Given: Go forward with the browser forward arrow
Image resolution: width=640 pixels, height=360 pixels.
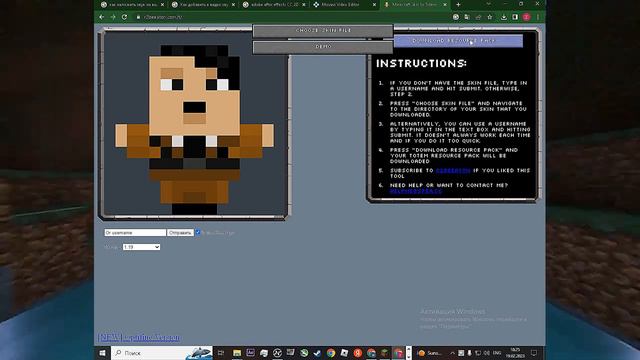Looking at the screenshot, I should (113, 17).
